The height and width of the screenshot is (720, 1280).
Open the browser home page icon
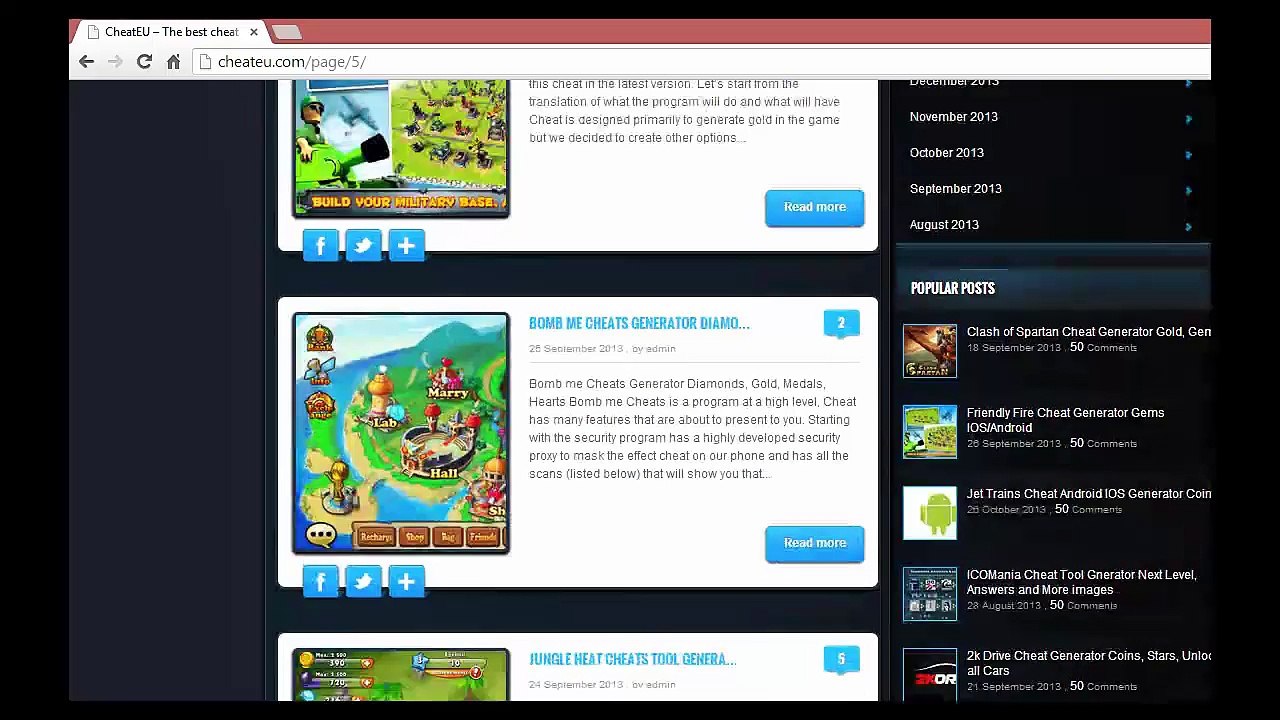pyautogui.click(x=173, y=62)
